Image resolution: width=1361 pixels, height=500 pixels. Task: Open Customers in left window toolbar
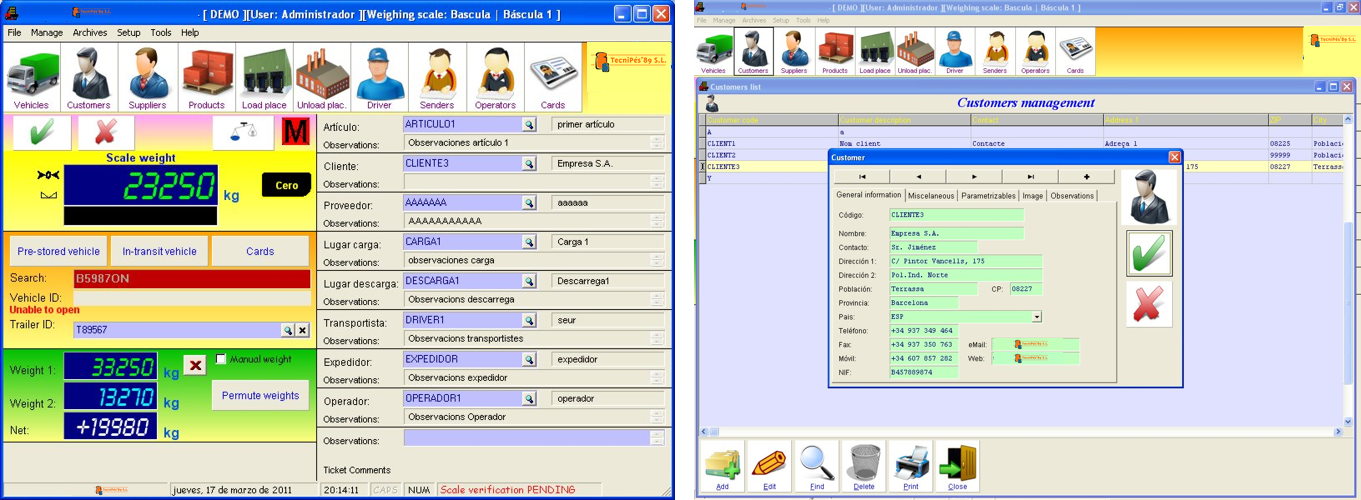pos(89,78)
